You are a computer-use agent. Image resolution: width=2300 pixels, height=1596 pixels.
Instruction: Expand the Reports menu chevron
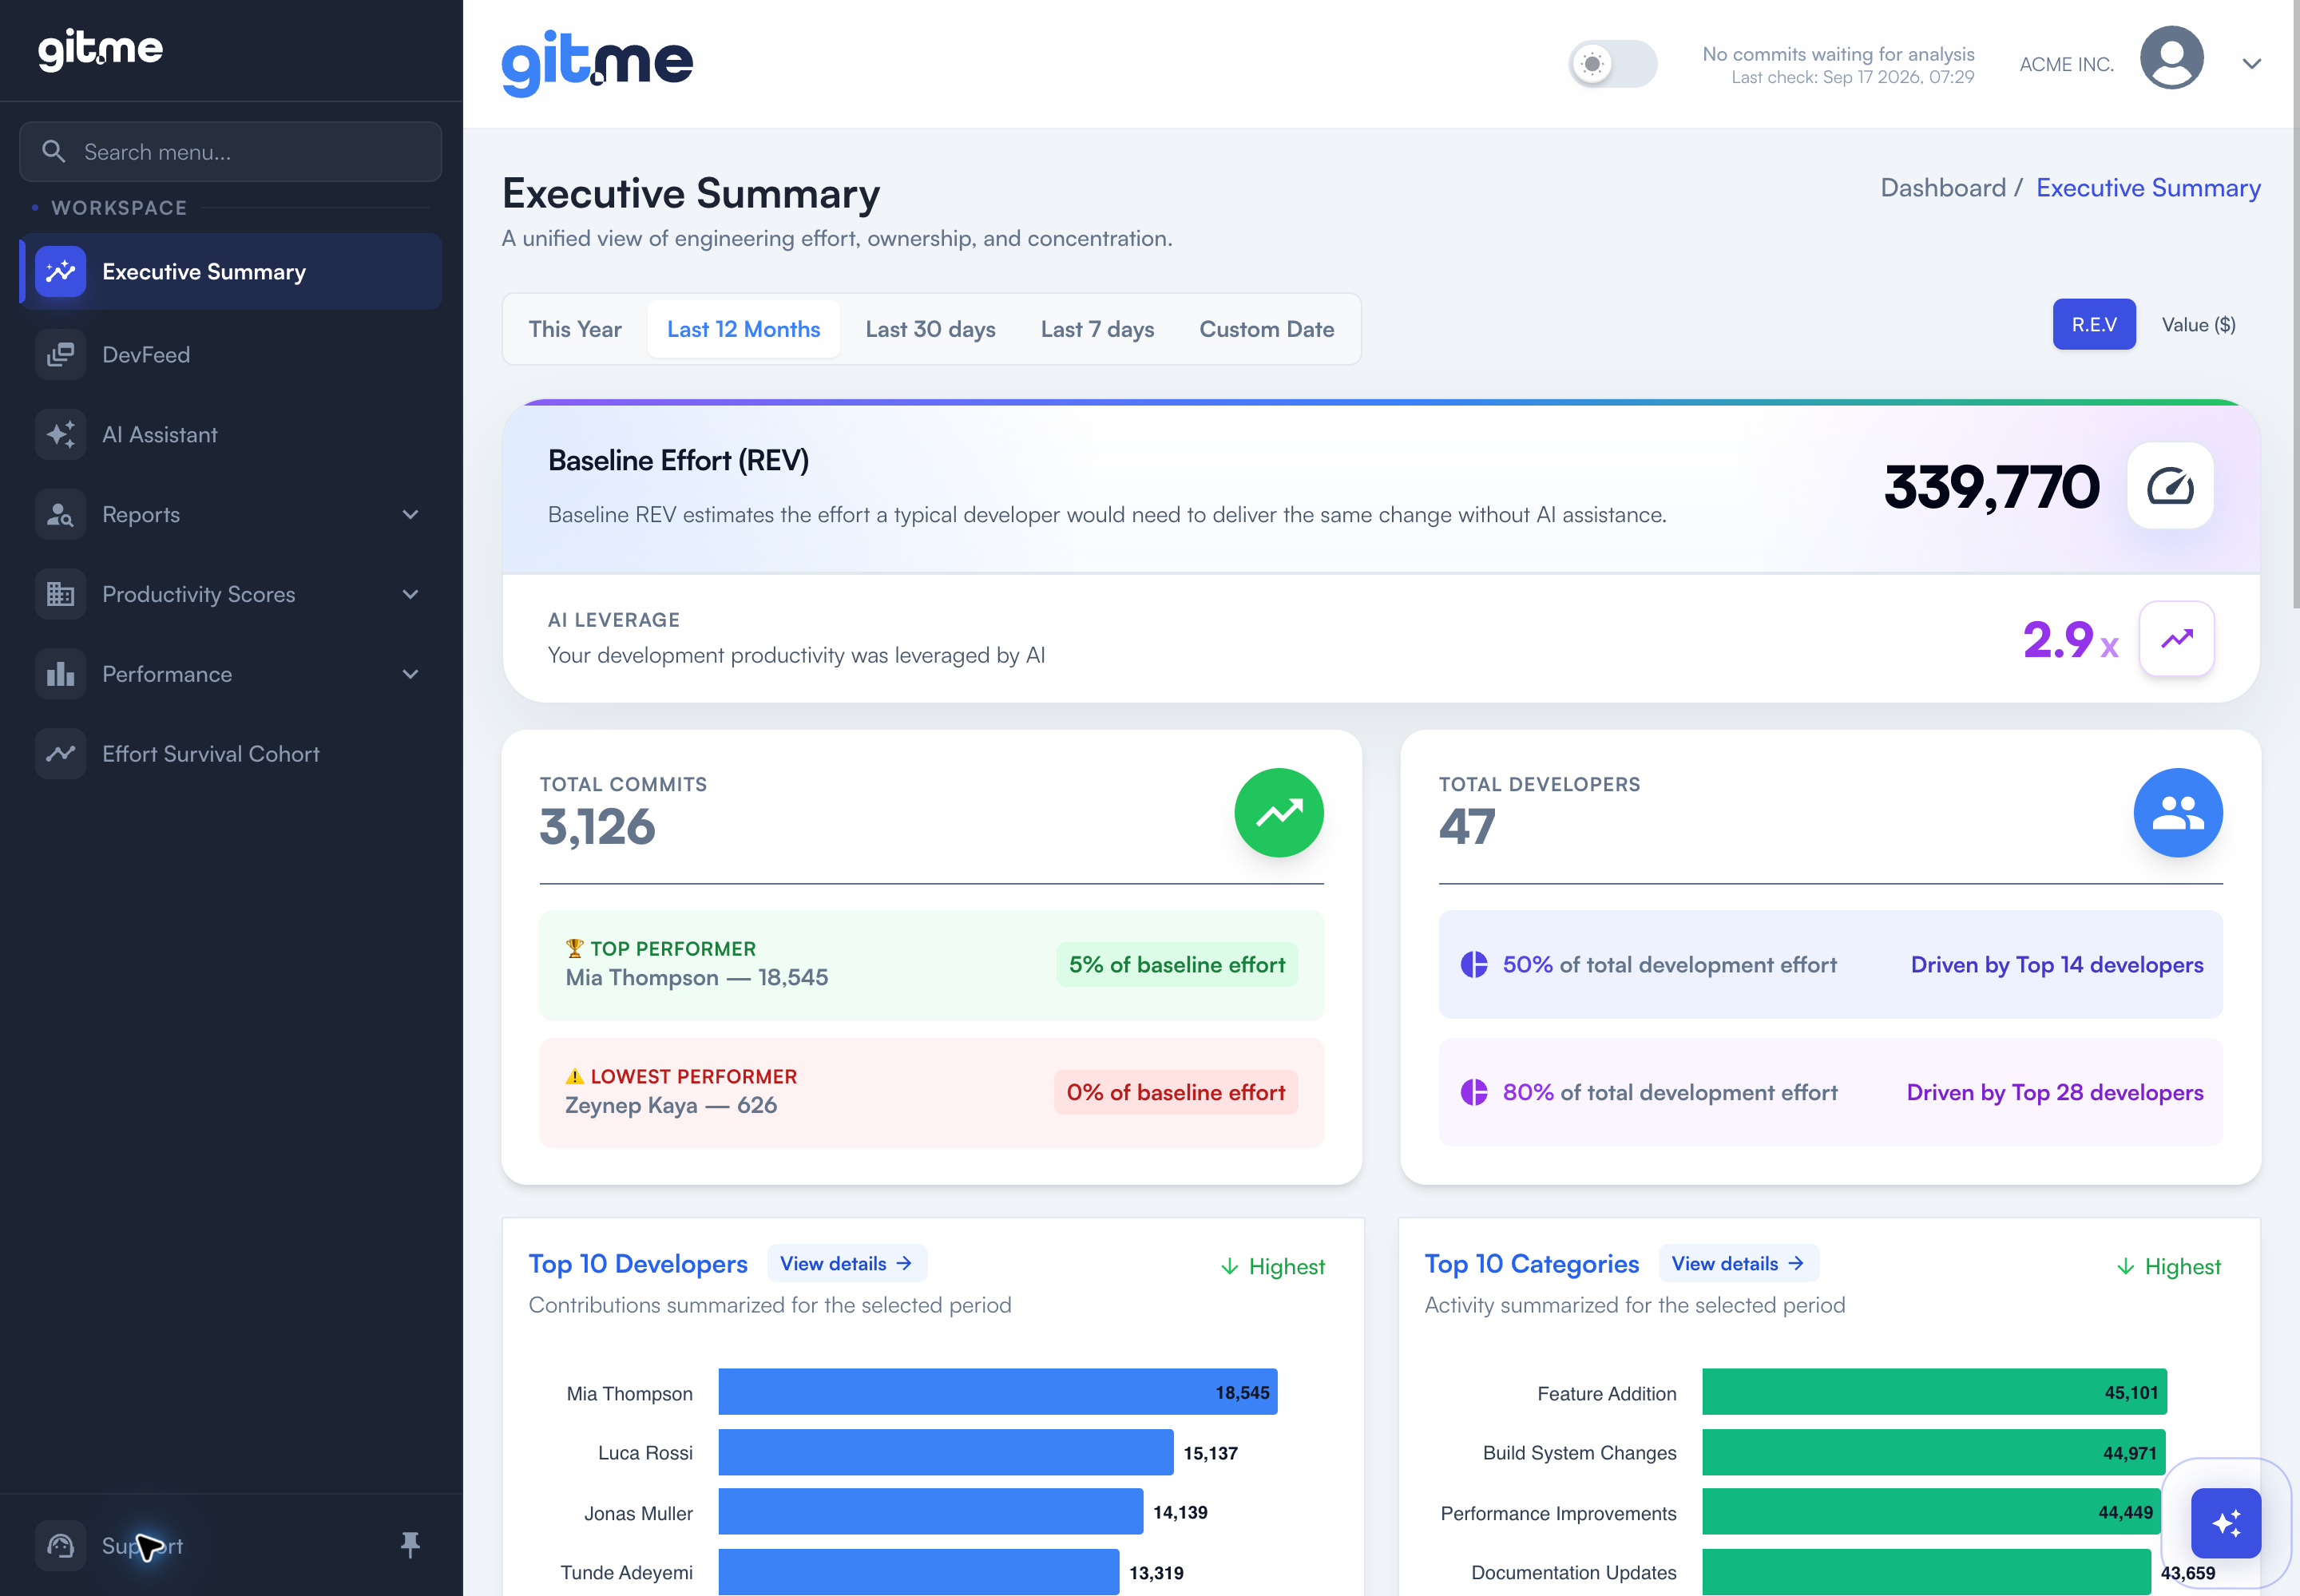(410, 515)
